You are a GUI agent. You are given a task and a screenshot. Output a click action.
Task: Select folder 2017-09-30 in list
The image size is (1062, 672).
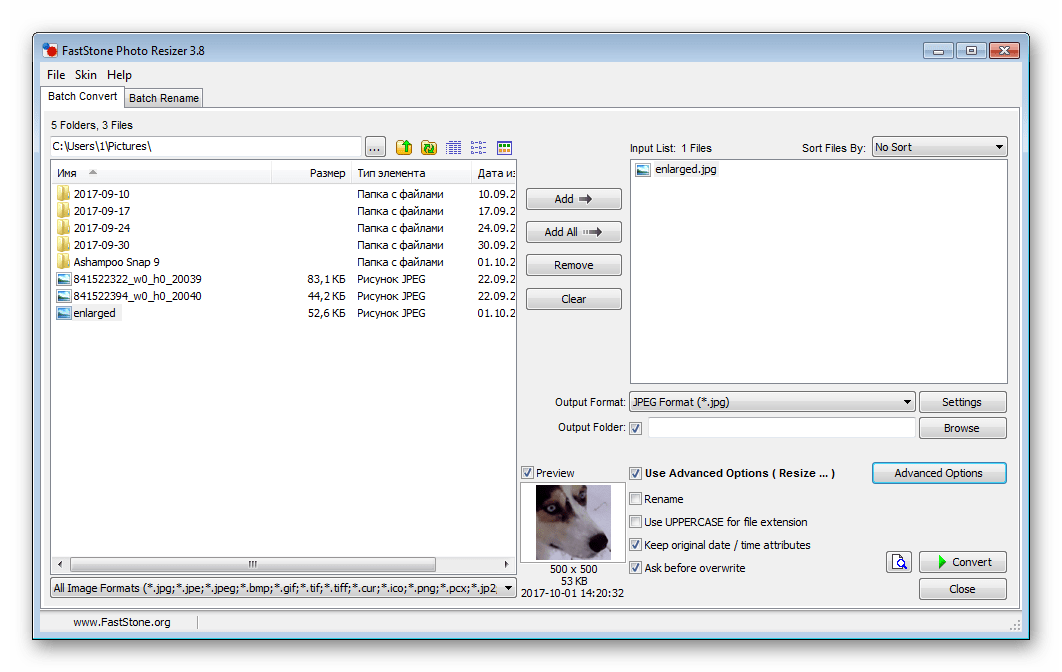[102, 245]
